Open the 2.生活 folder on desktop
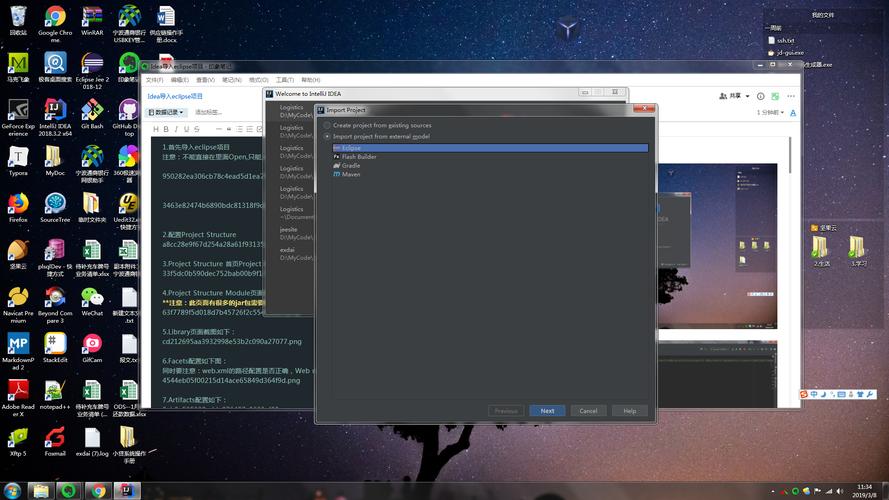889x500 pixels. tap(820, 251)
